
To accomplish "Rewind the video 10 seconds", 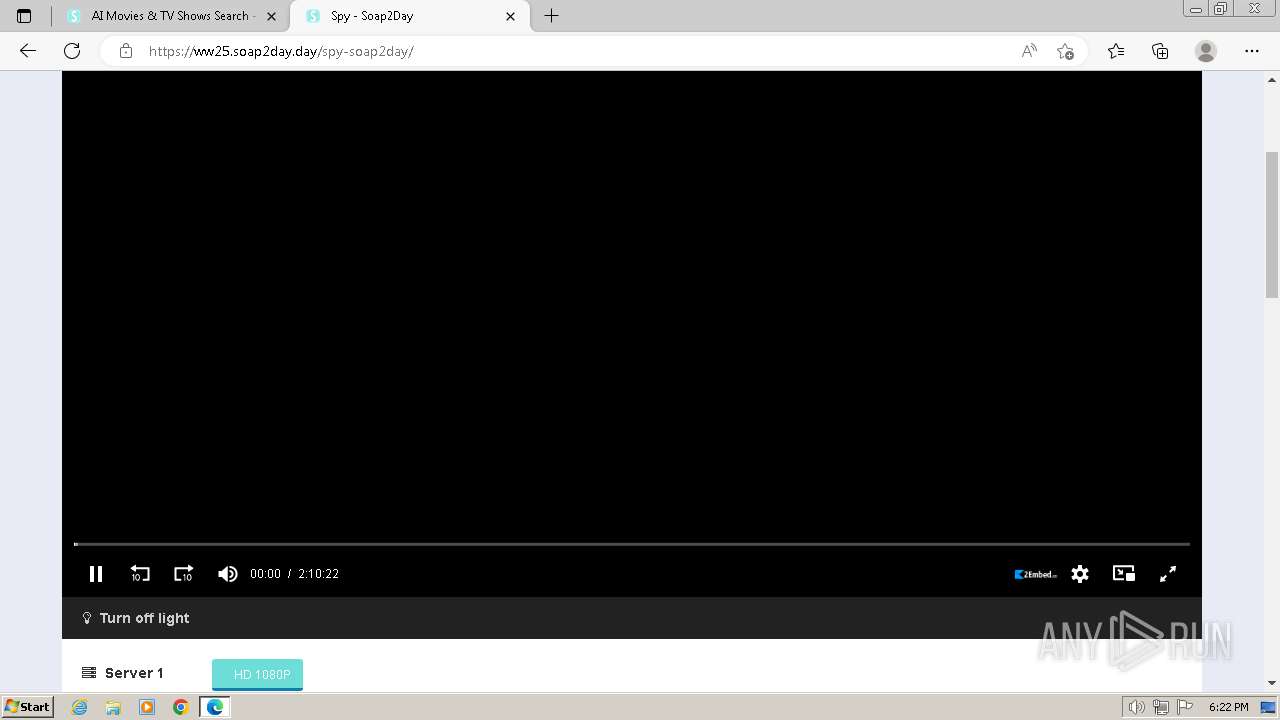I will (140, 574).
